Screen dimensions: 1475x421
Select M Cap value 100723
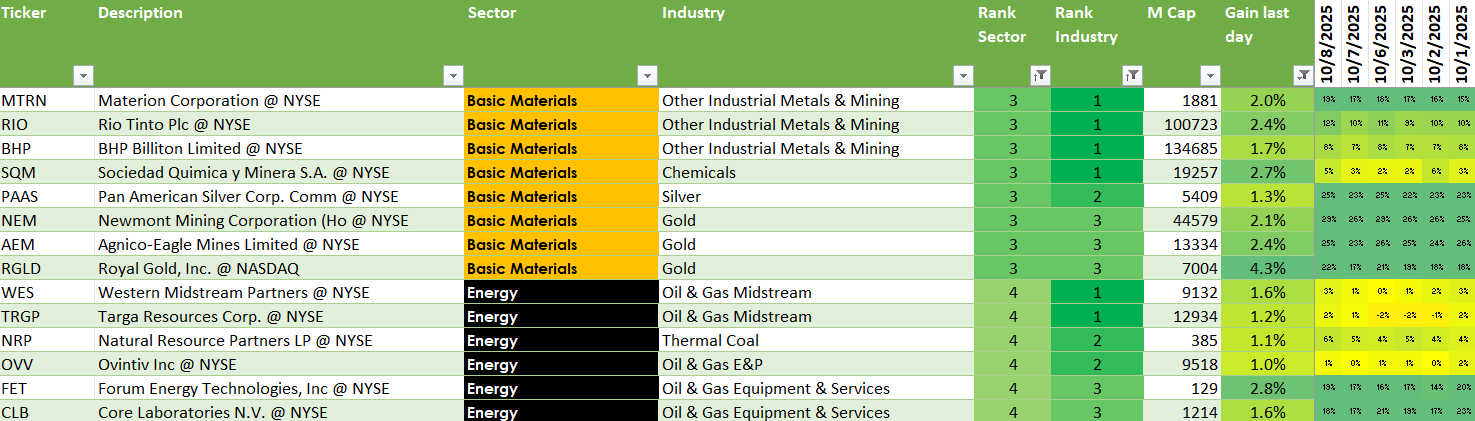[x=1182, y=124]
